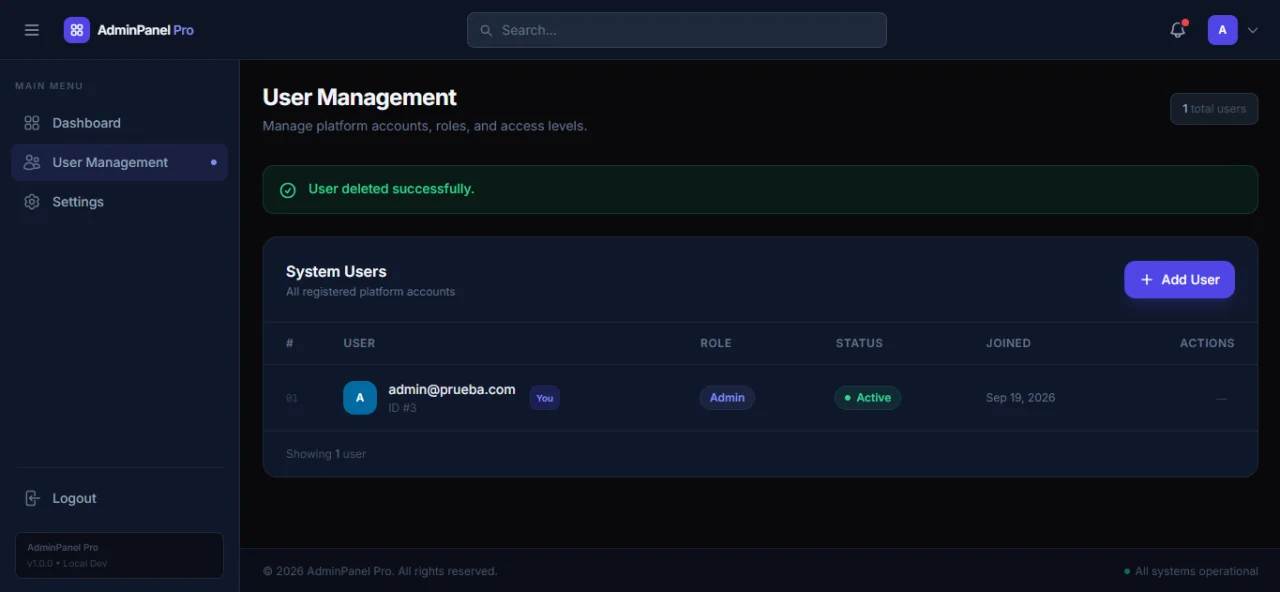Open Dashboard from the sidebar
The height and width of the screenshot is (592, 1280).
point(120,123)
